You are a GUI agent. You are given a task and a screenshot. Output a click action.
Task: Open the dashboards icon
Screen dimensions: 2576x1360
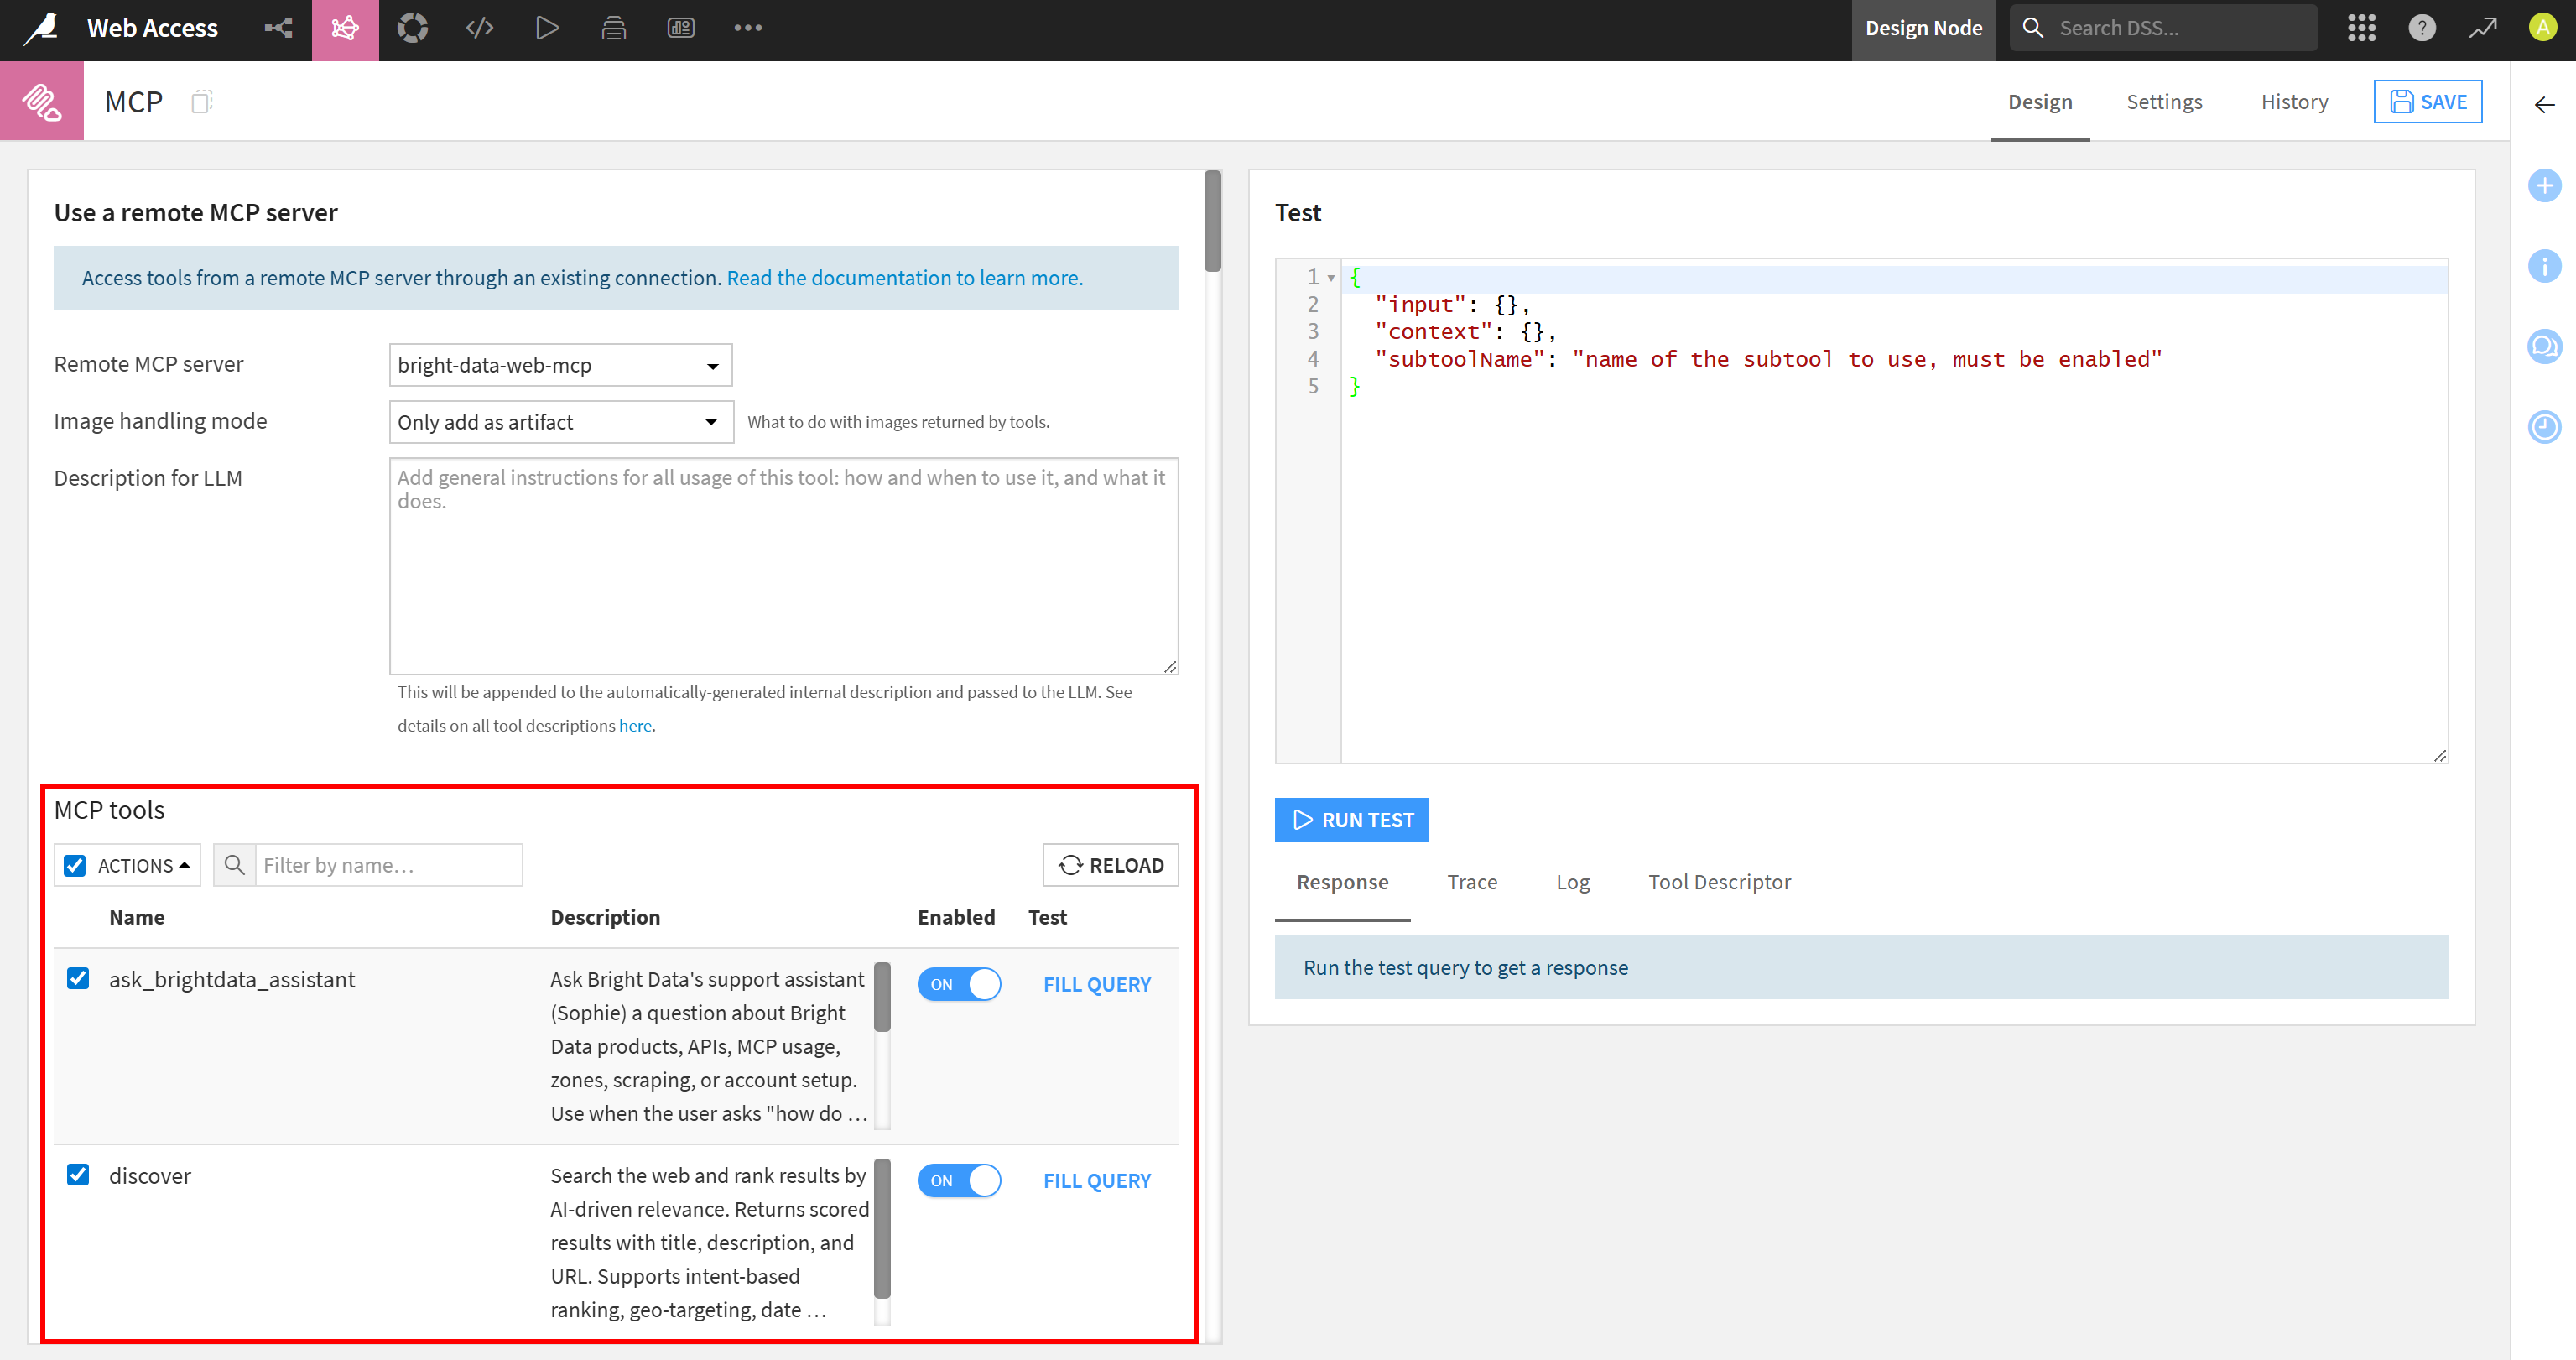[681, 28]
